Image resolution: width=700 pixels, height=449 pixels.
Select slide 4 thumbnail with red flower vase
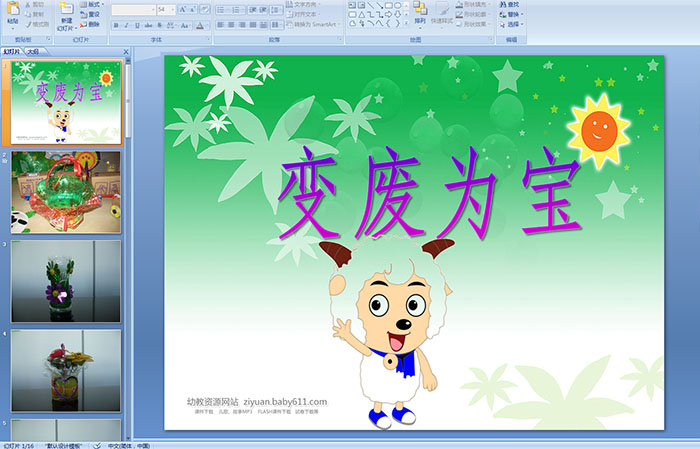tap(66, 370)
